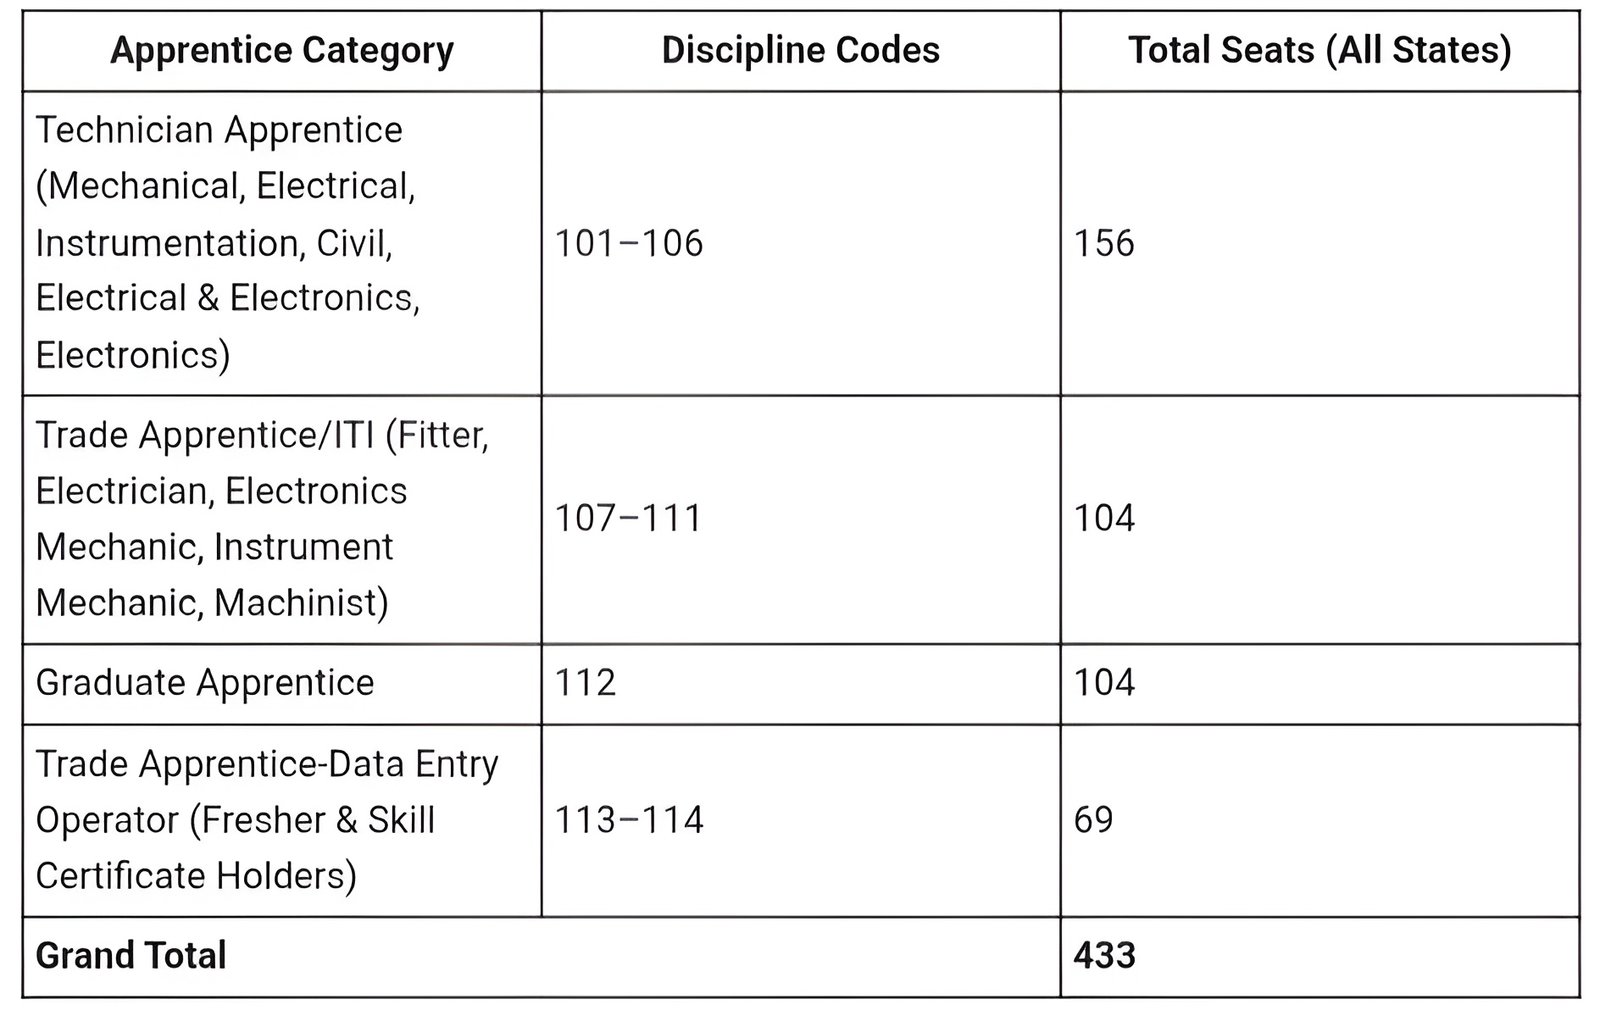
Task: Select the Trade Apprentice/ITI category cell
Action: point(282,519)
